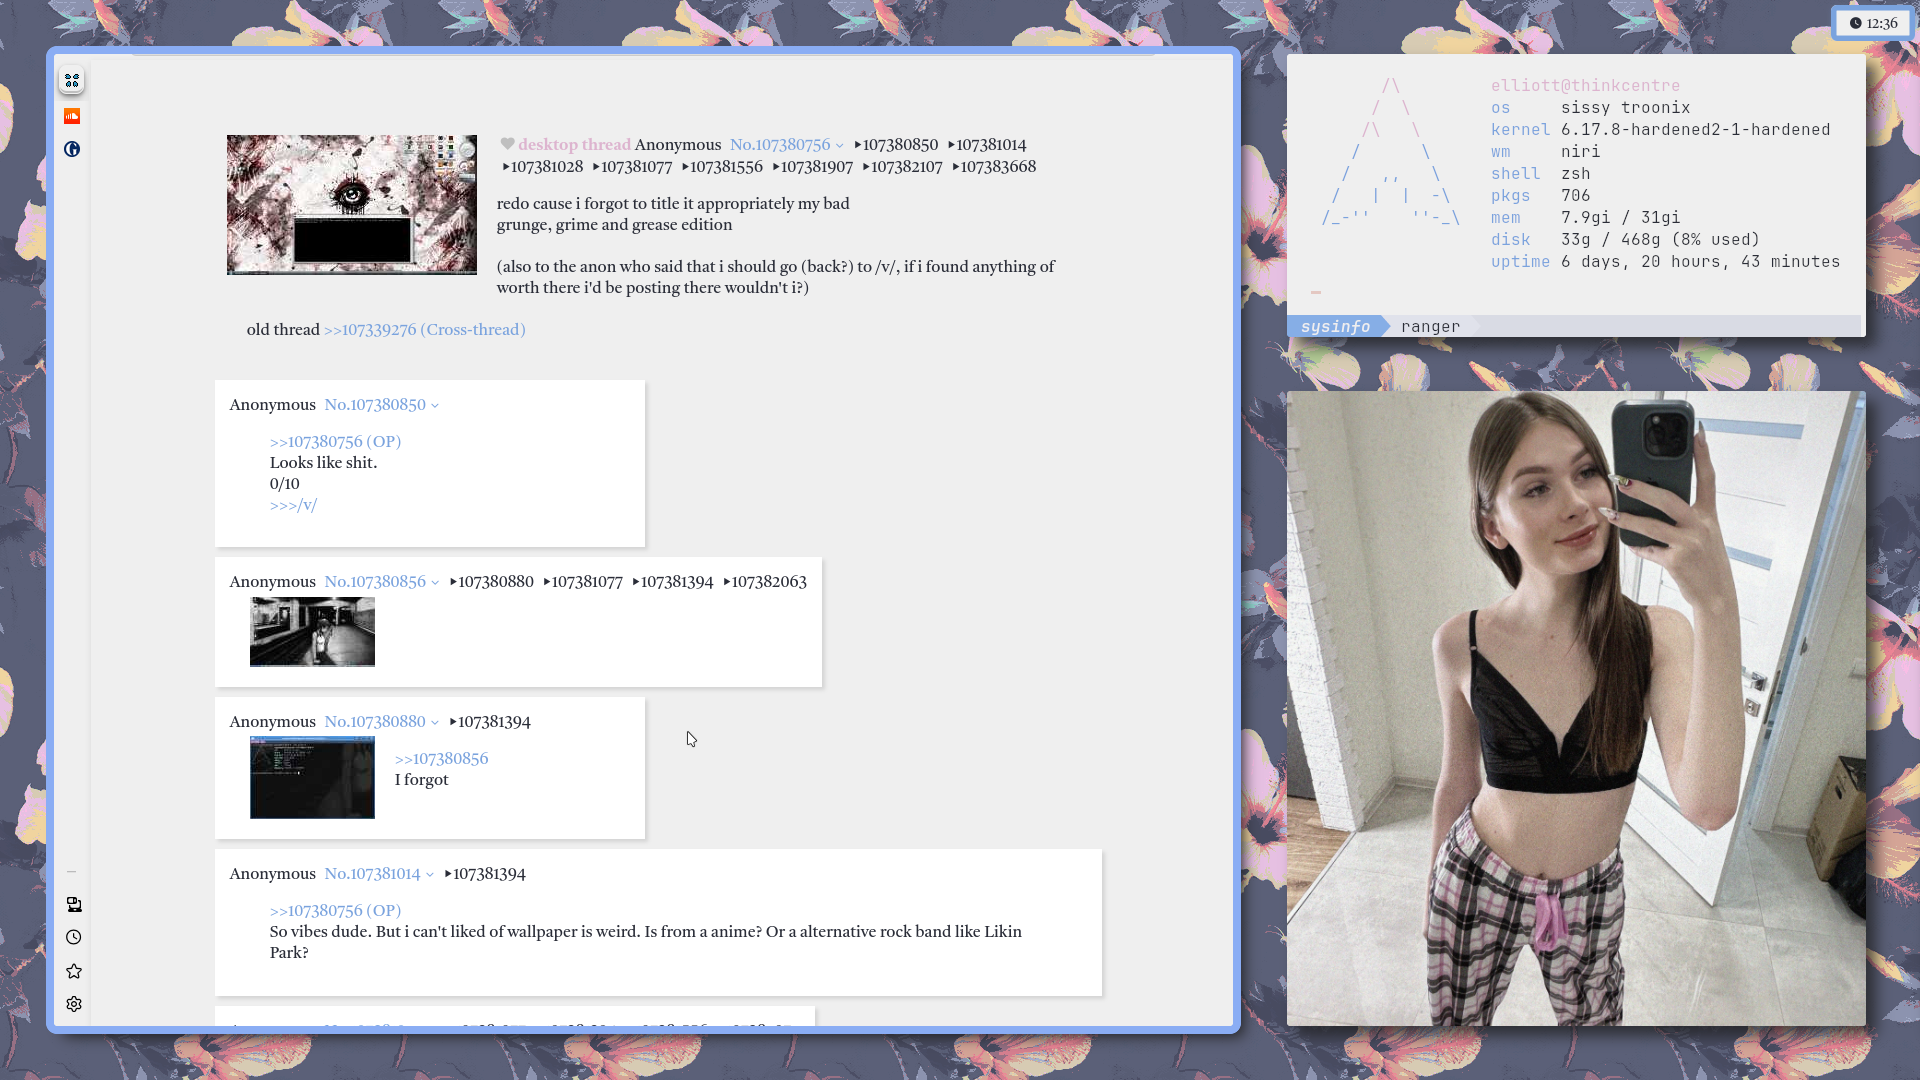The image size is (1920, 1080).
Task: Click the >>>/v/ board link
Action: (x=293, y=505)
